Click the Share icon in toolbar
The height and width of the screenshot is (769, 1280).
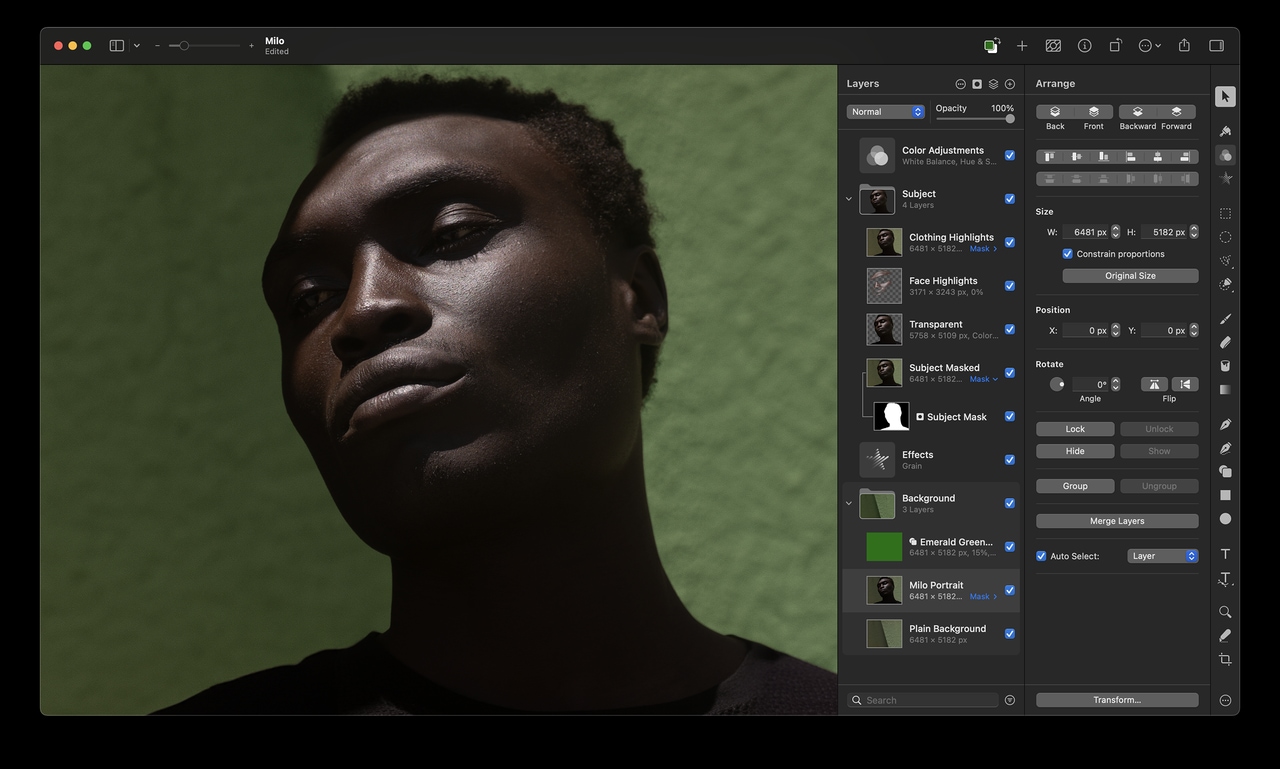(x=1184, y=46)
